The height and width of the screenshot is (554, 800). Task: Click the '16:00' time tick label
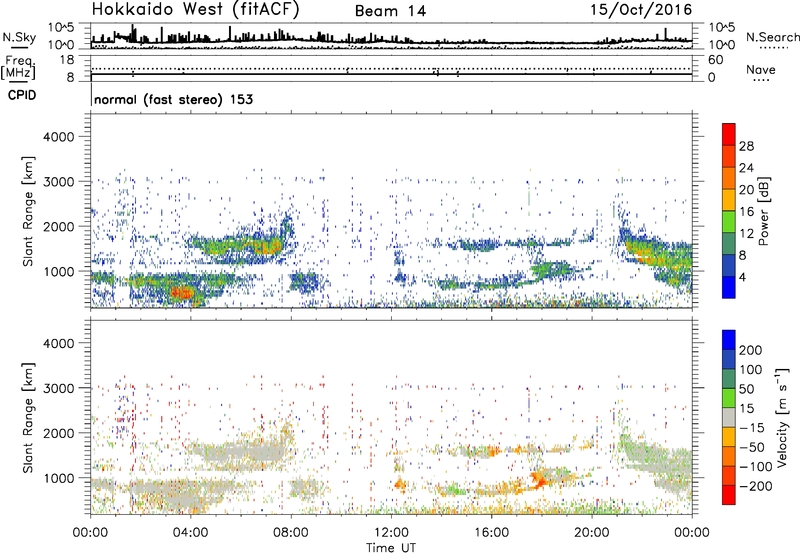491,533
